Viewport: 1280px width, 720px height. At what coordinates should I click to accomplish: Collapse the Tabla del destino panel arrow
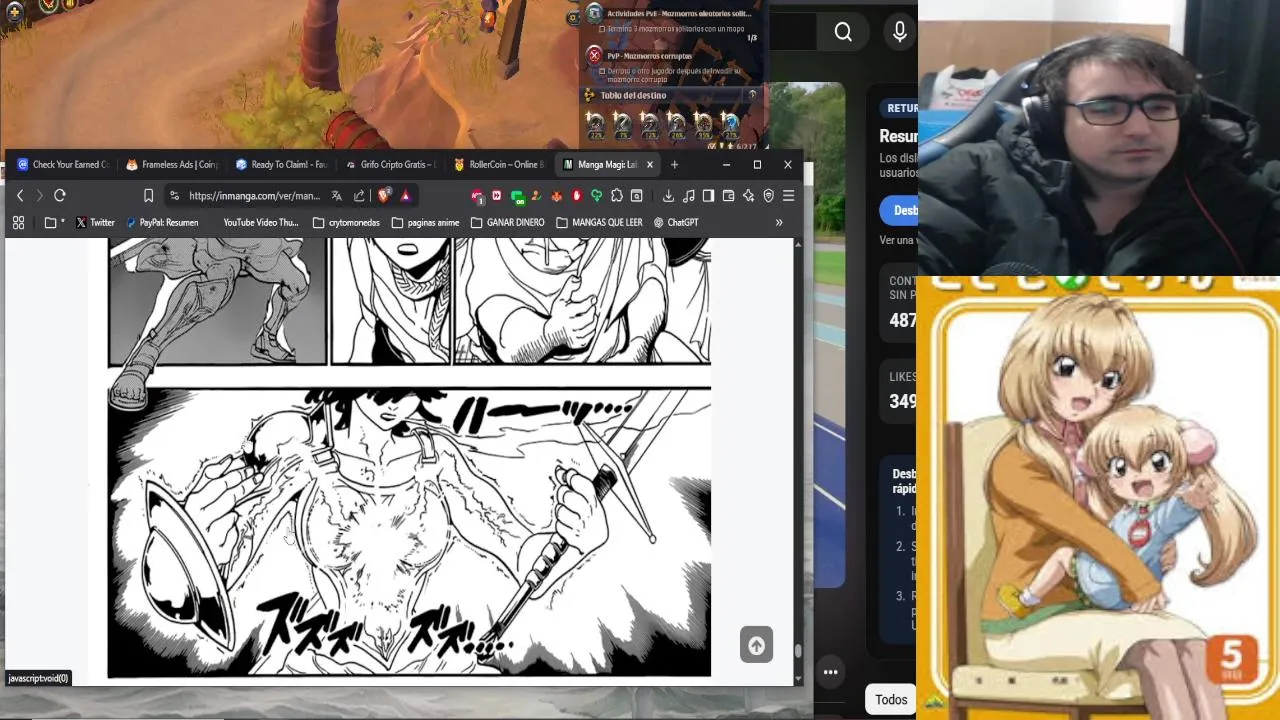[x=753, y=95]
